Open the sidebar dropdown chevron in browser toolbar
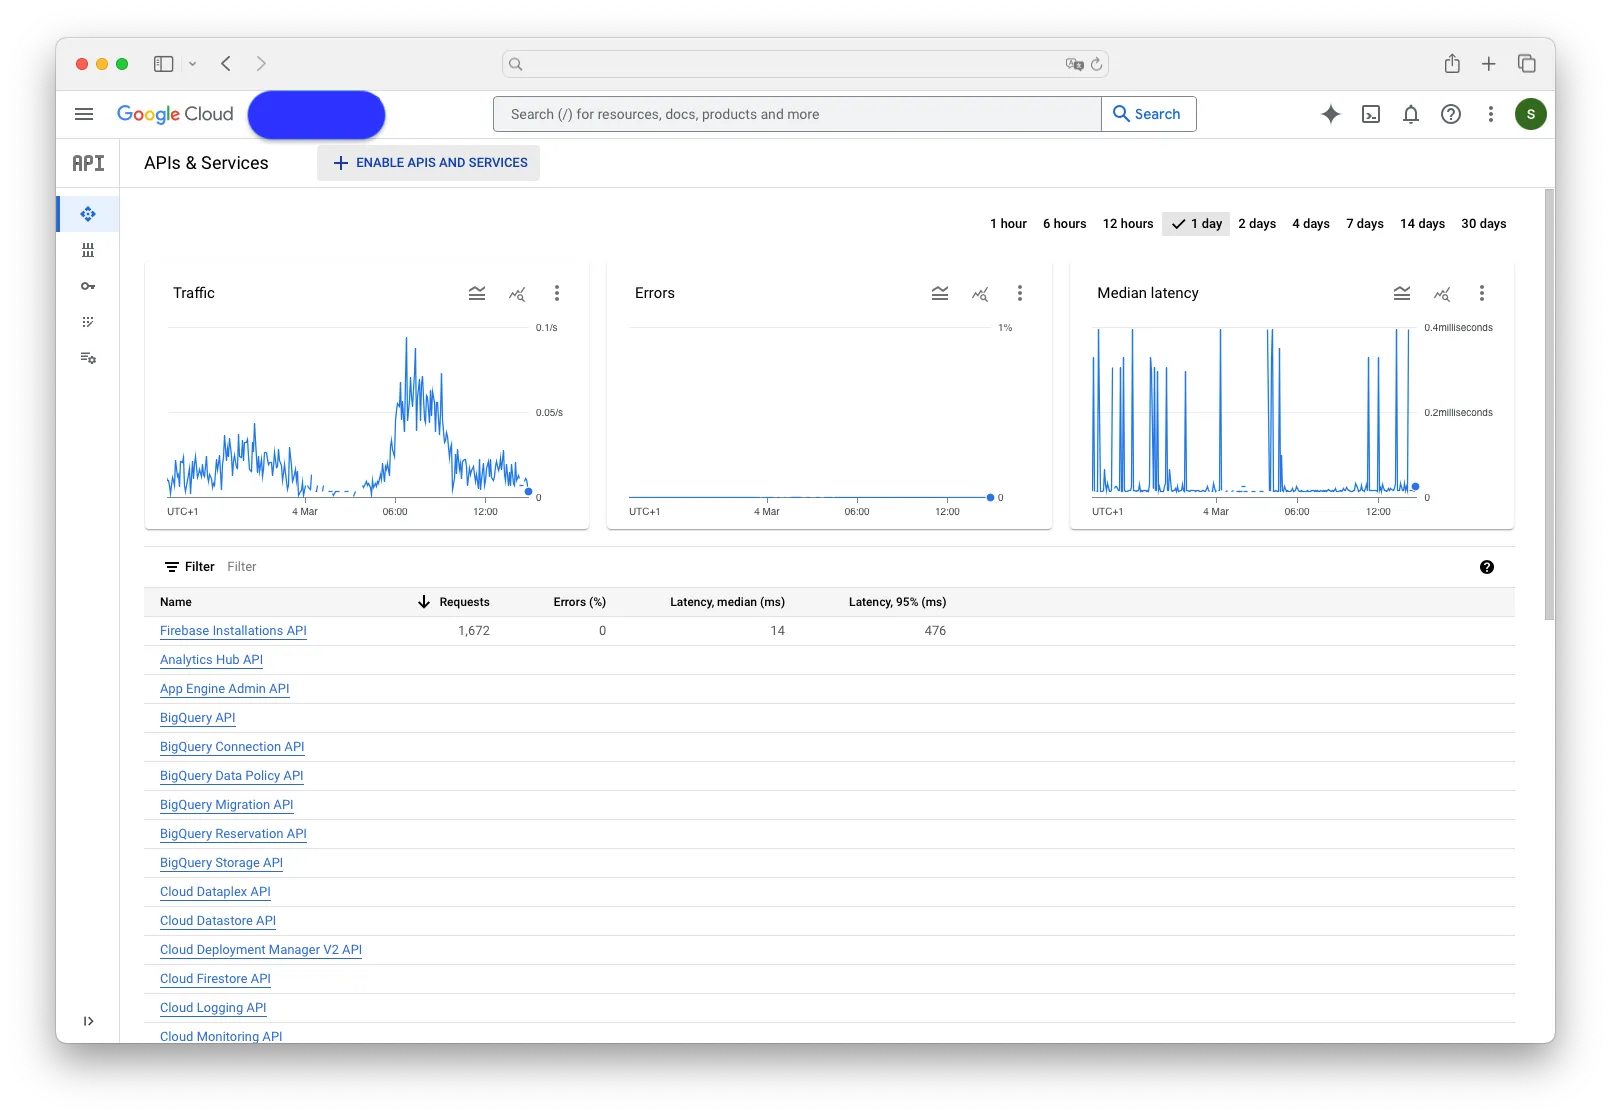1611x1117 pixels. pos(193,64)
